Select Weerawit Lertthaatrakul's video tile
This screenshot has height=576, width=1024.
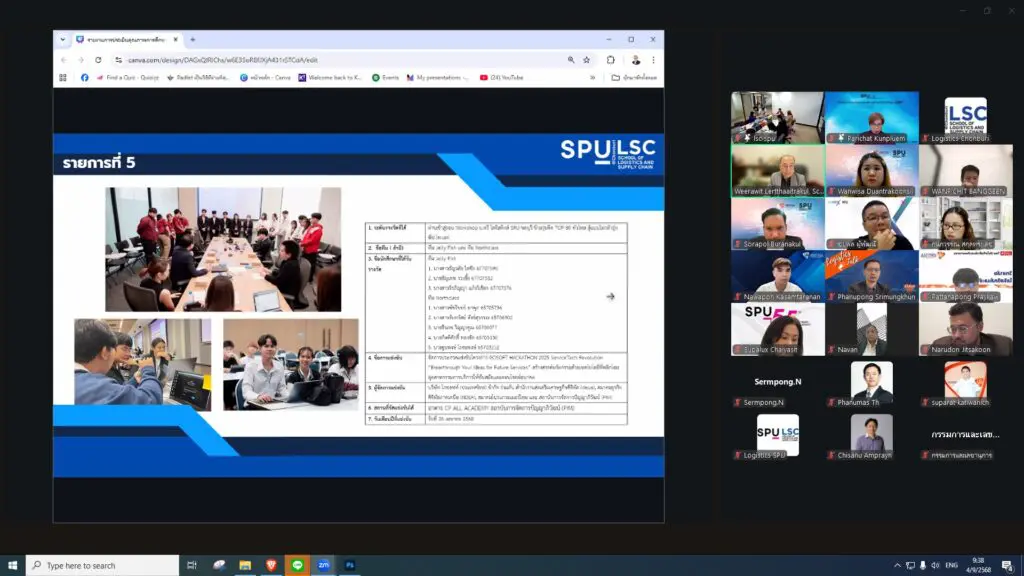coord(777,169)
